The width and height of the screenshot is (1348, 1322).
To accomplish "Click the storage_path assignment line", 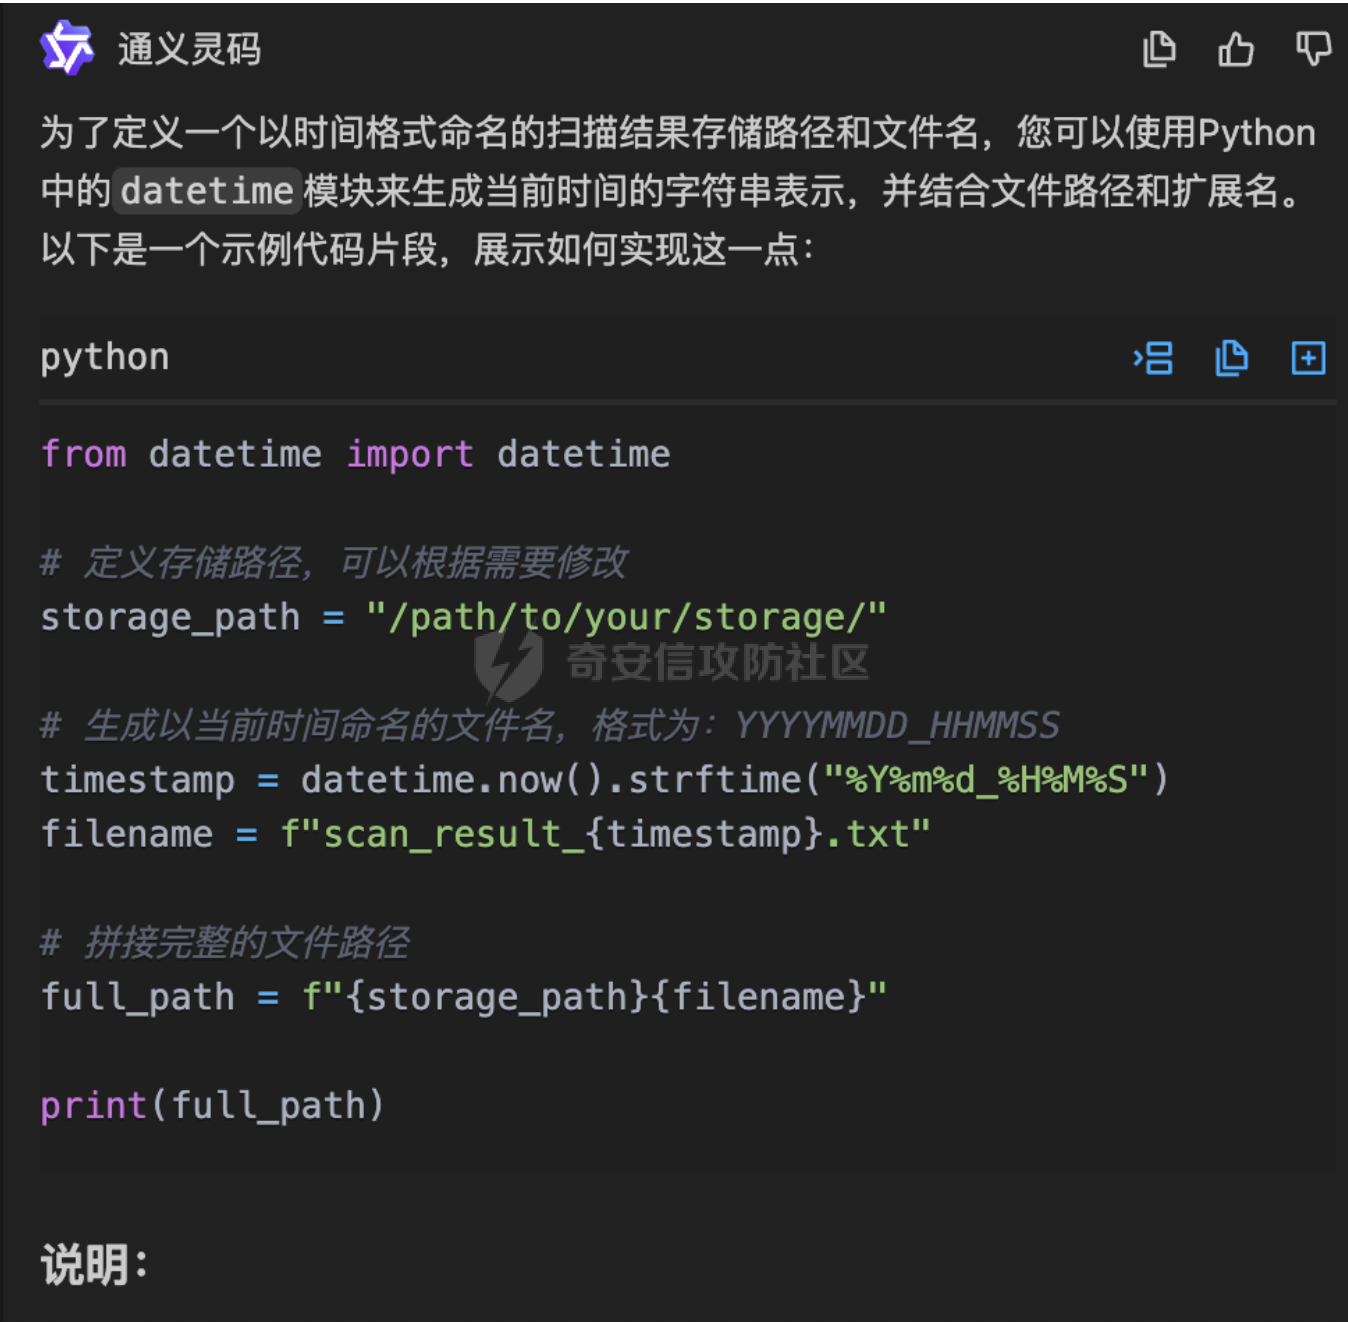I will [463, 617].
